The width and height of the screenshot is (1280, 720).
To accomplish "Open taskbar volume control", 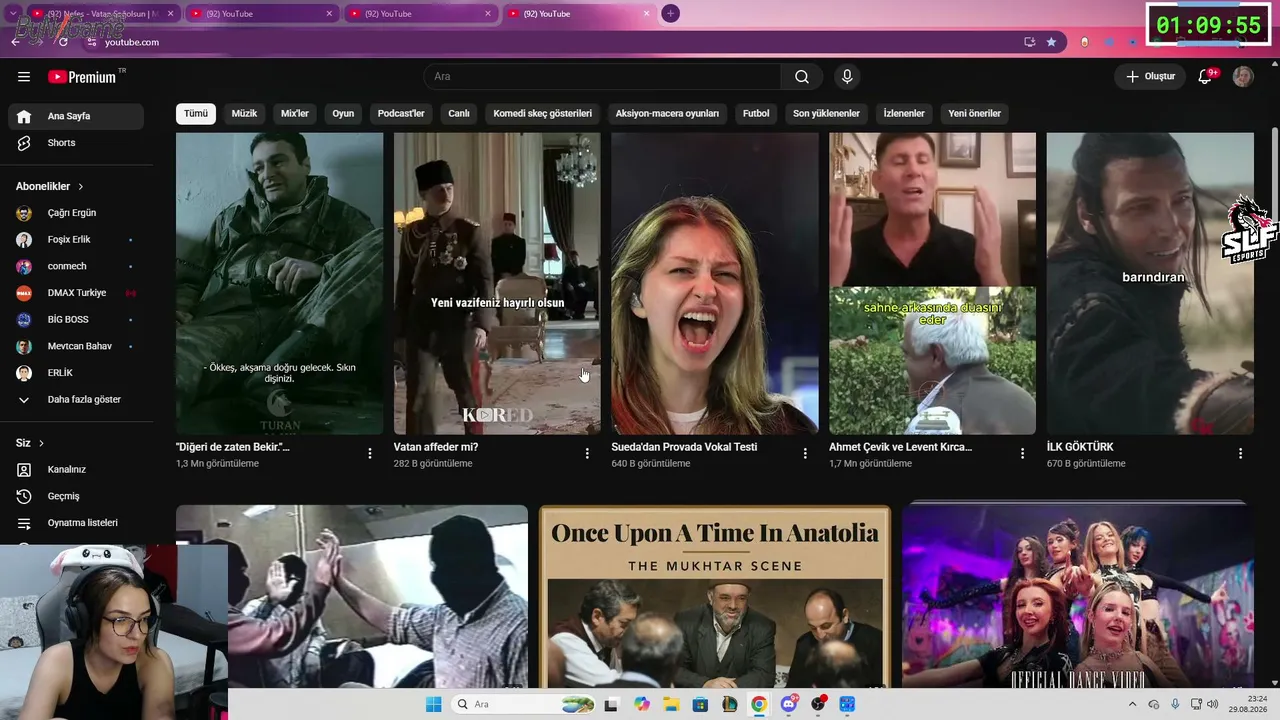I will (1213, 704).
